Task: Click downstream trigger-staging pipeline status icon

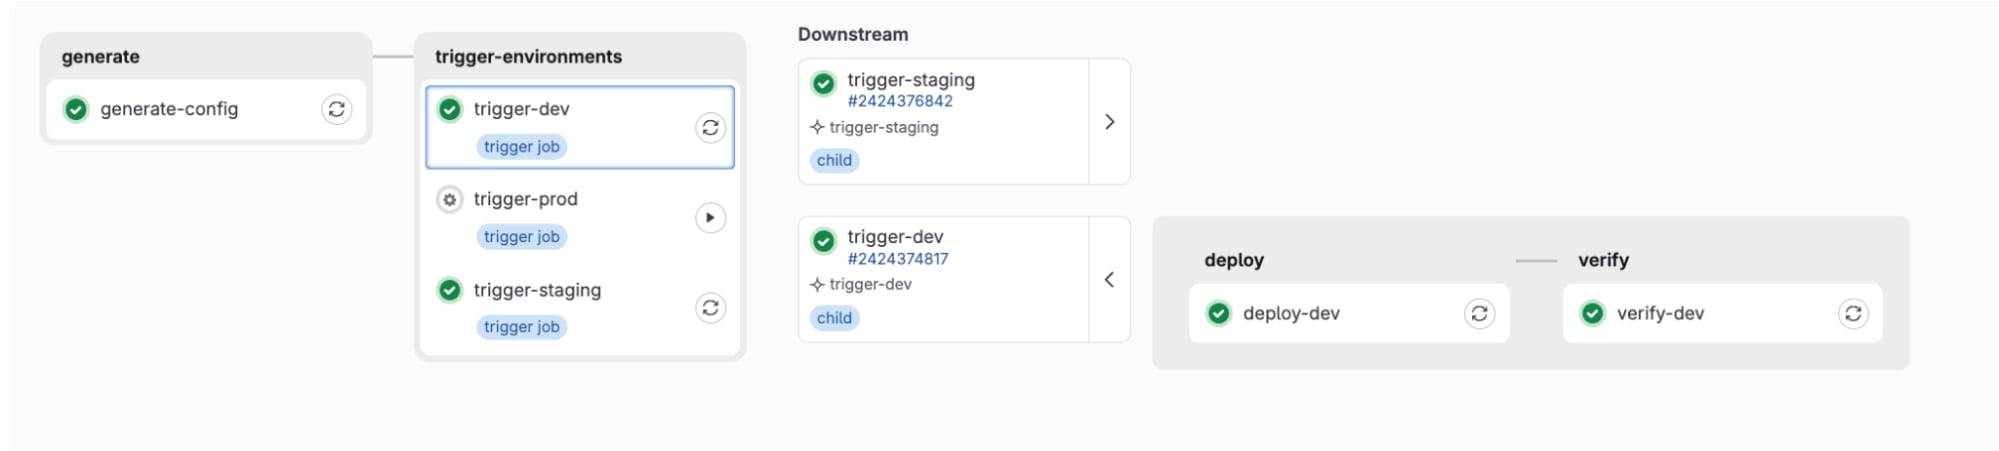Action: point(824,83)
